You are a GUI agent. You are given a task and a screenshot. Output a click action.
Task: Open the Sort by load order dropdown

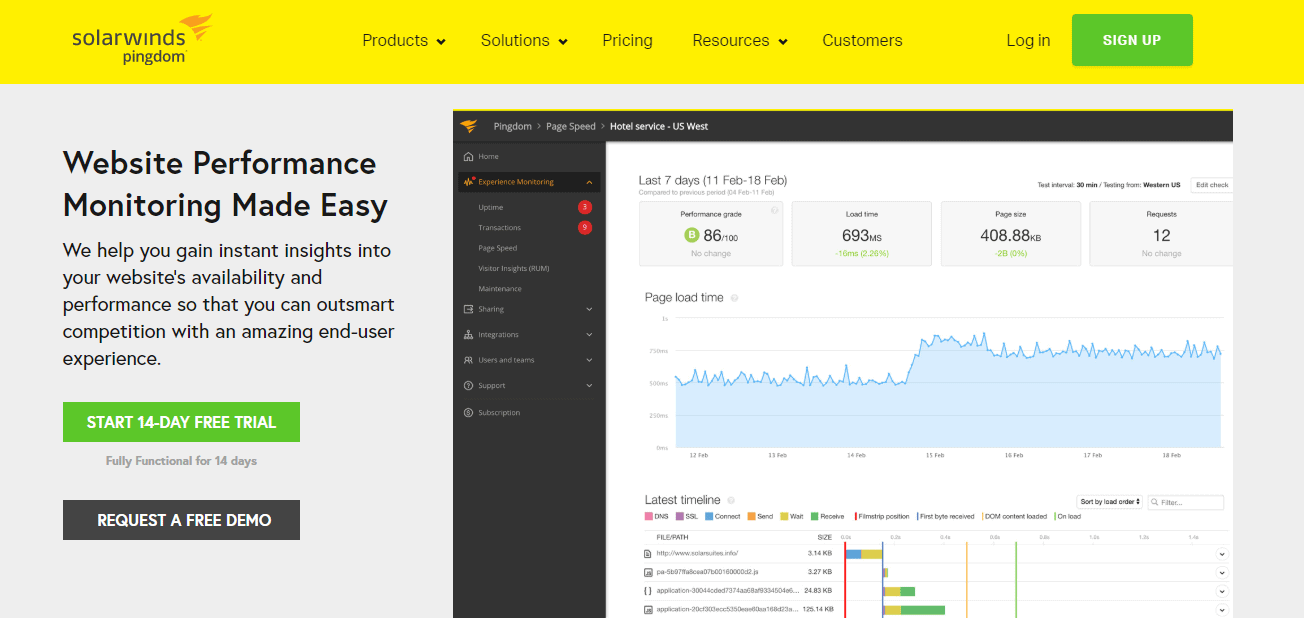click(x=1110, y=502)
